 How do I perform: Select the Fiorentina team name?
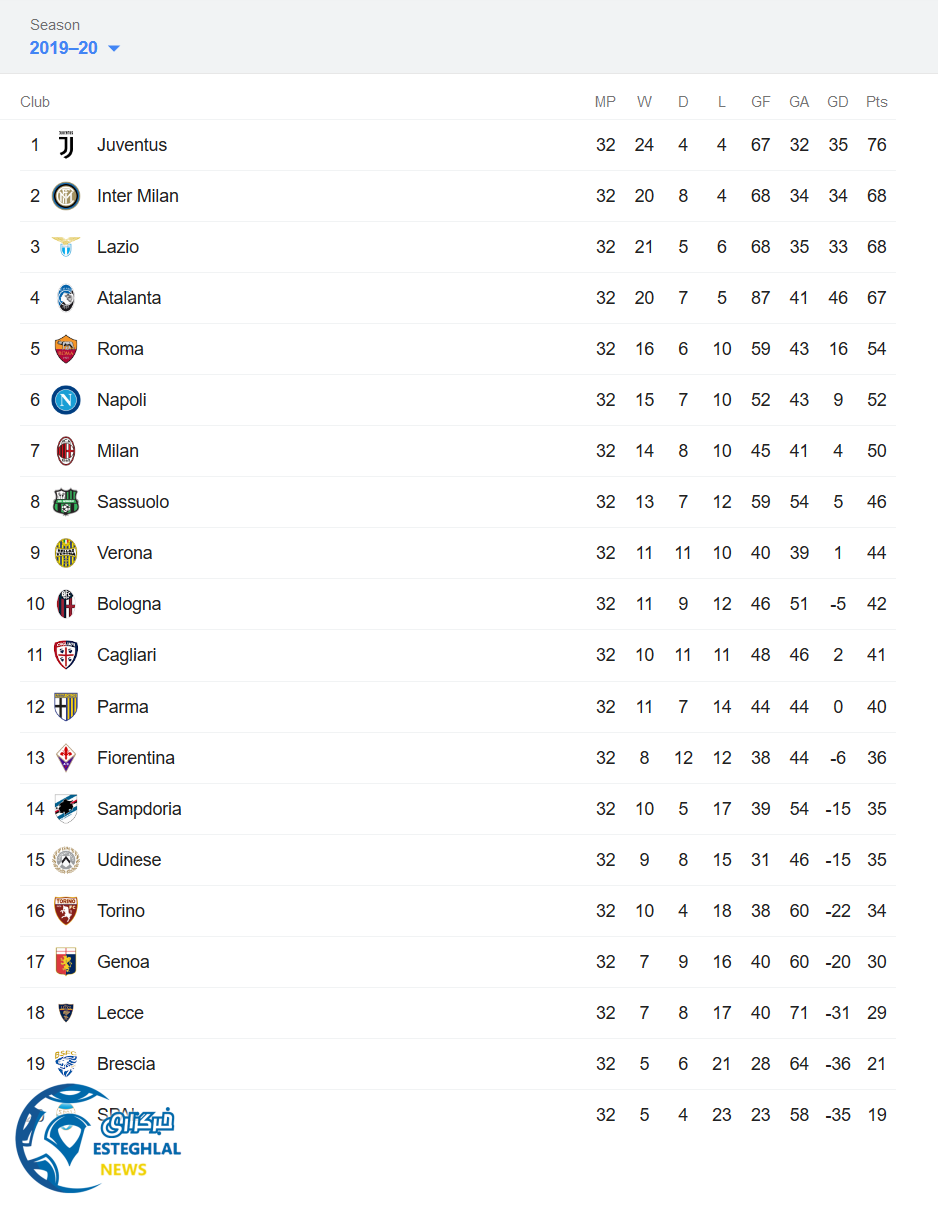[x=136, y=758]
